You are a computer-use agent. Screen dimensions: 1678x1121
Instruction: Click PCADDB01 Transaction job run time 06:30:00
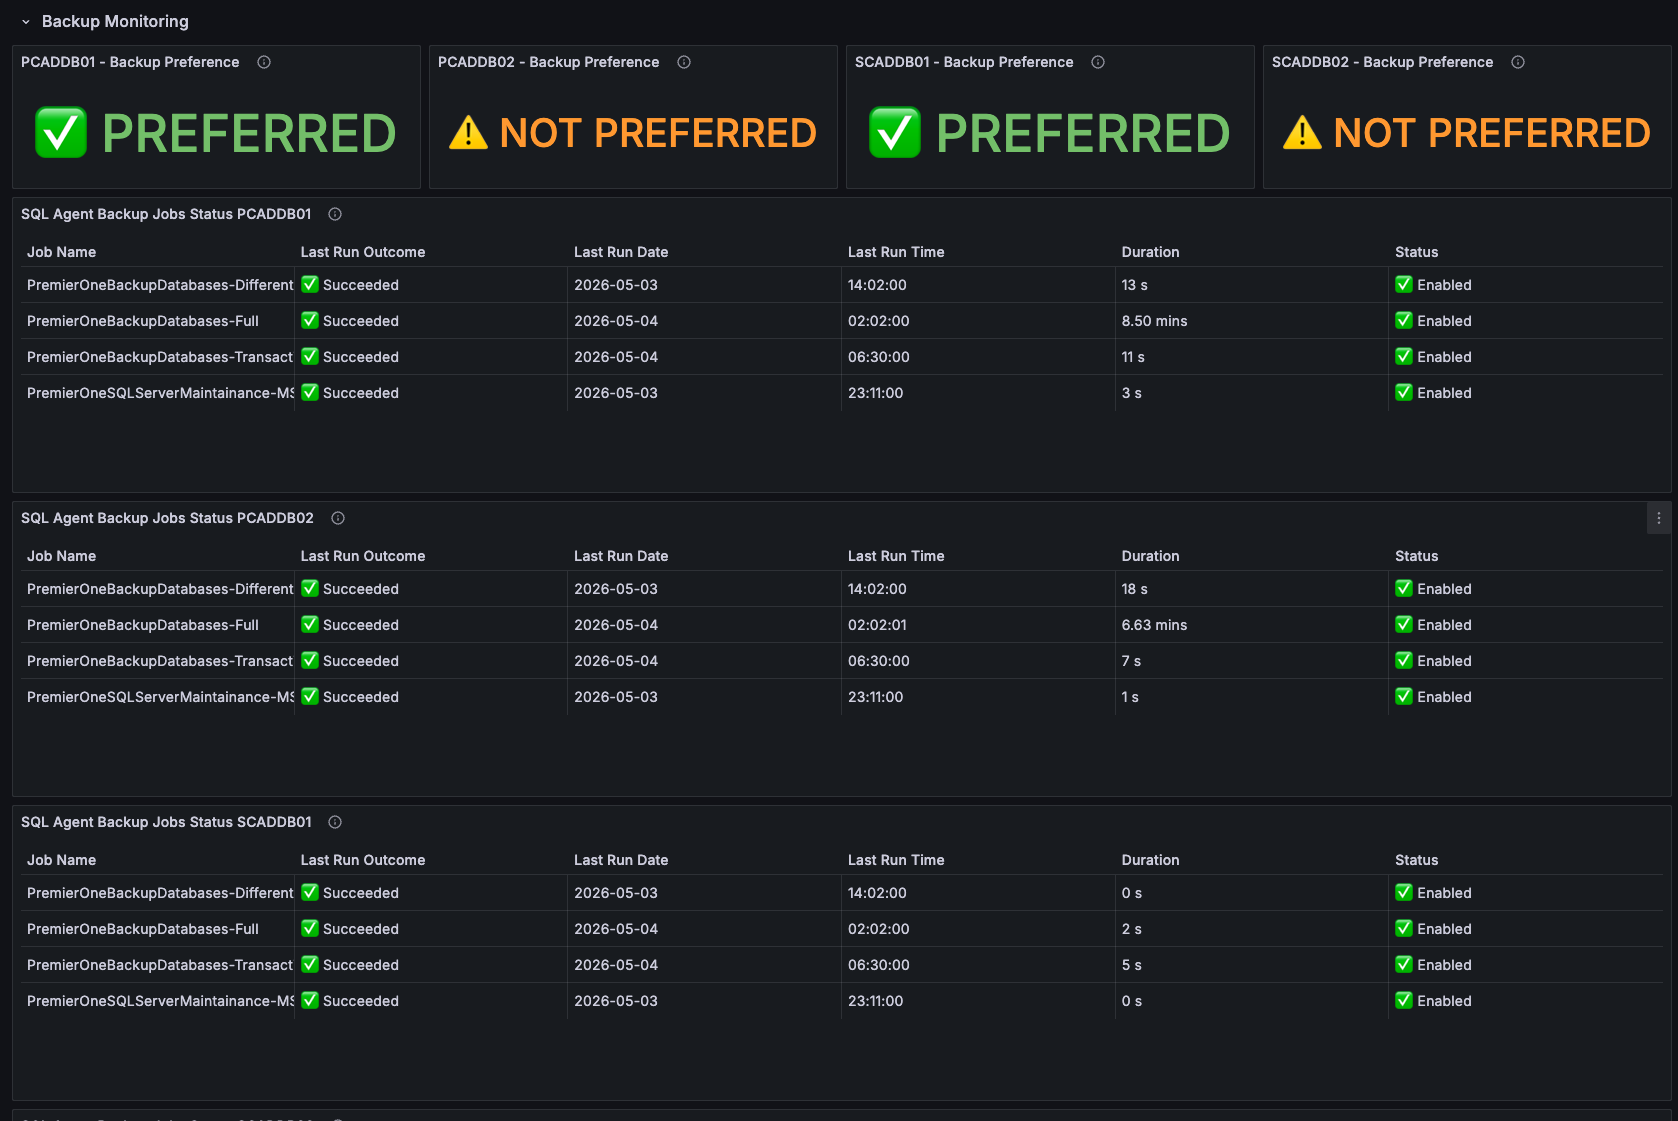coord(879,357)
